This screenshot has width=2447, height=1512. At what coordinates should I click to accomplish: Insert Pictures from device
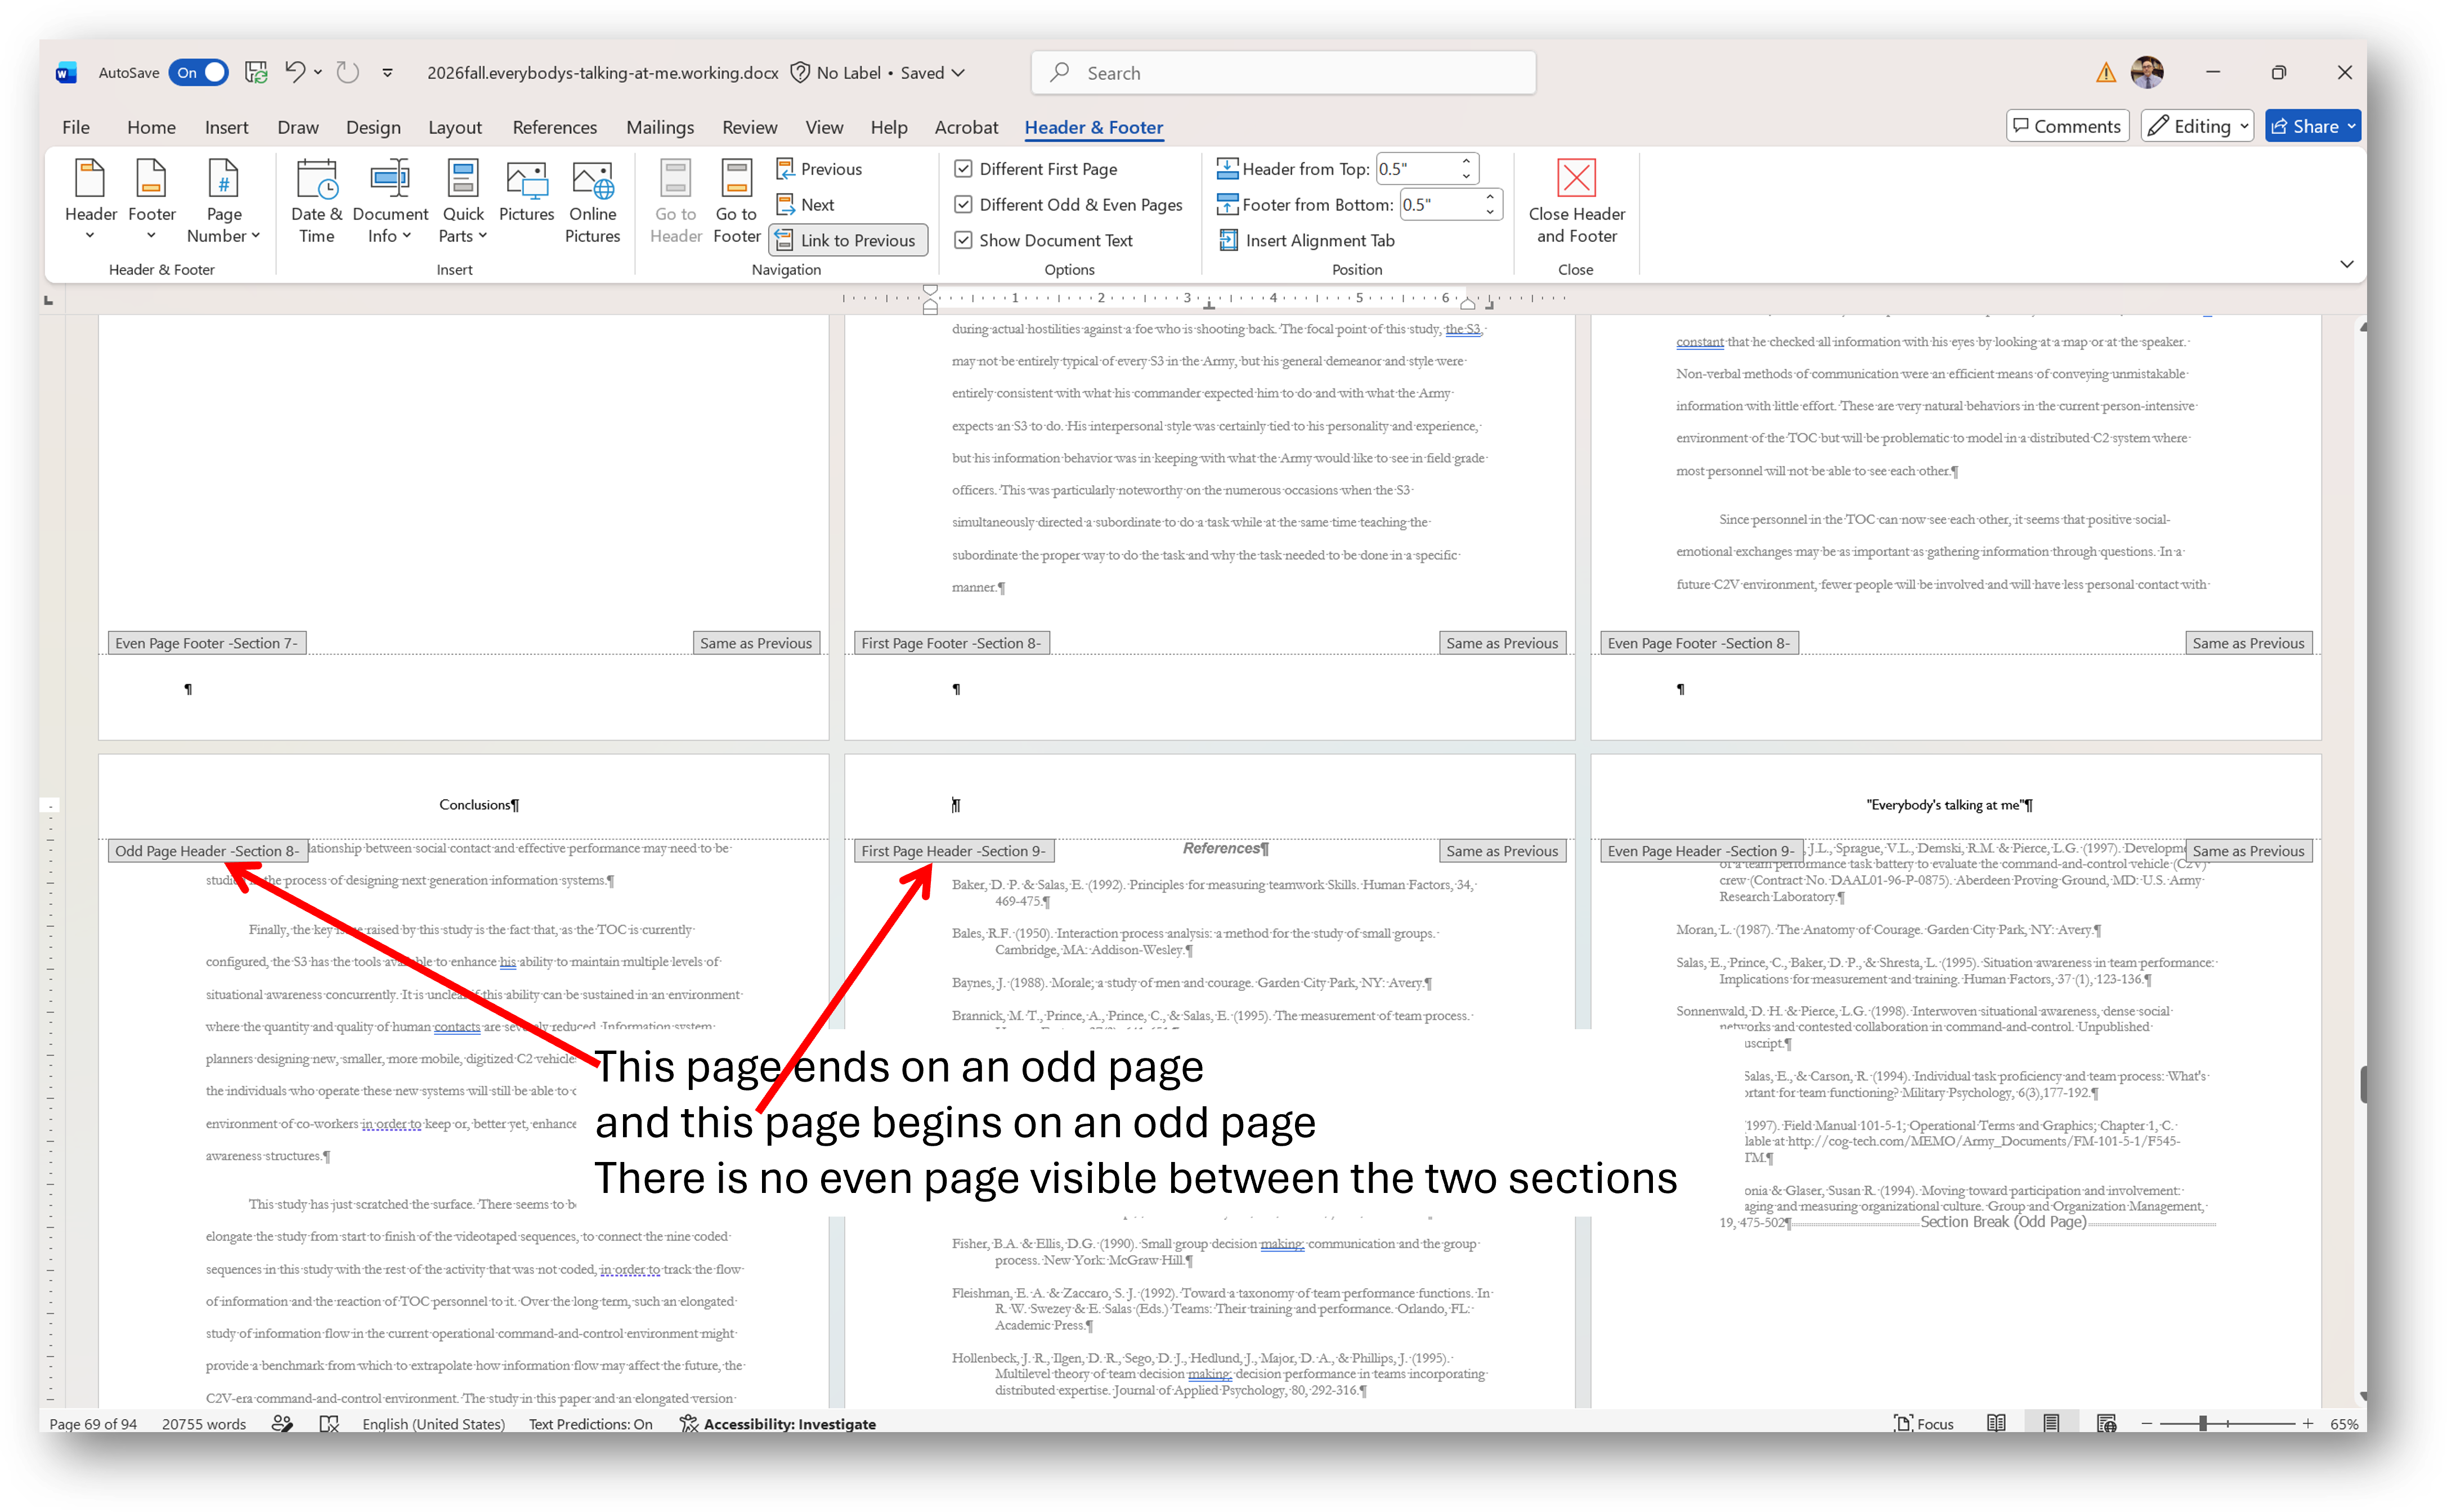[x=526, y=190]
